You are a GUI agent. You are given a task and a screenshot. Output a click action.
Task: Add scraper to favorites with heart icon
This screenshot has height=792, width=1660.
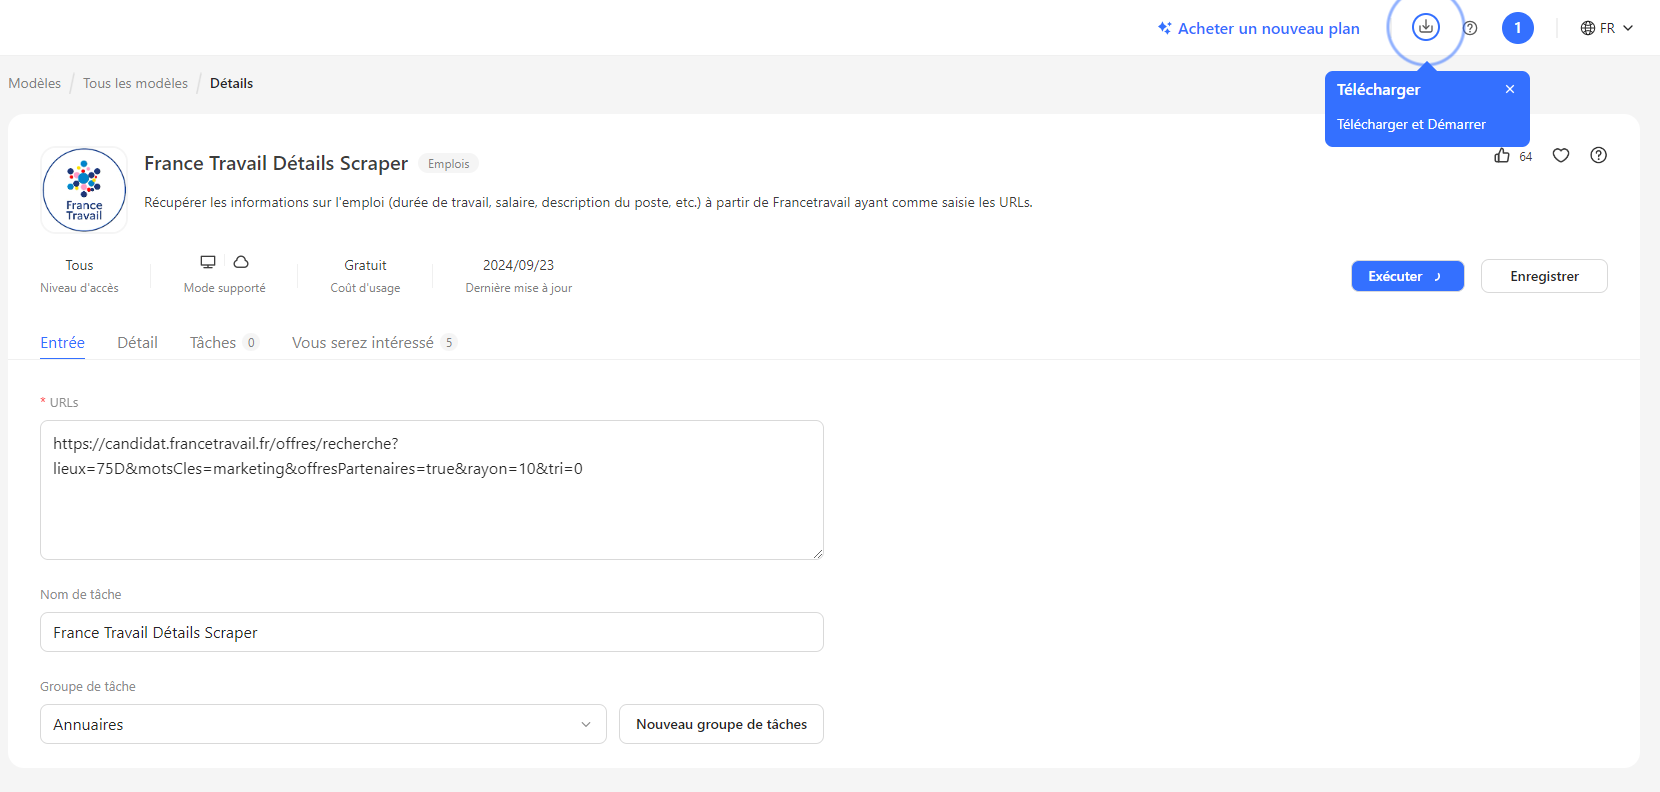tap(1561, 155)
